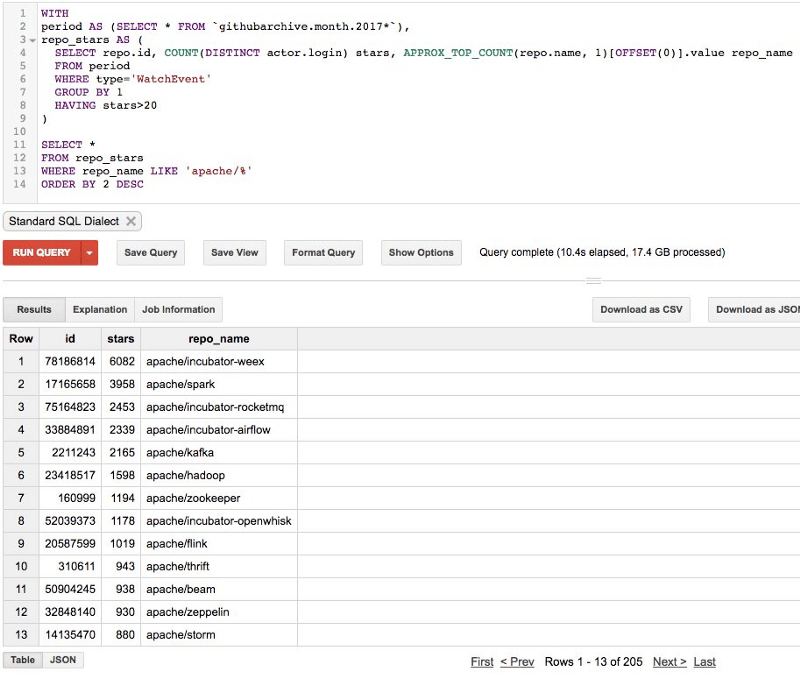Remove the Standard SQL Dialect tag

coord(131,222)
